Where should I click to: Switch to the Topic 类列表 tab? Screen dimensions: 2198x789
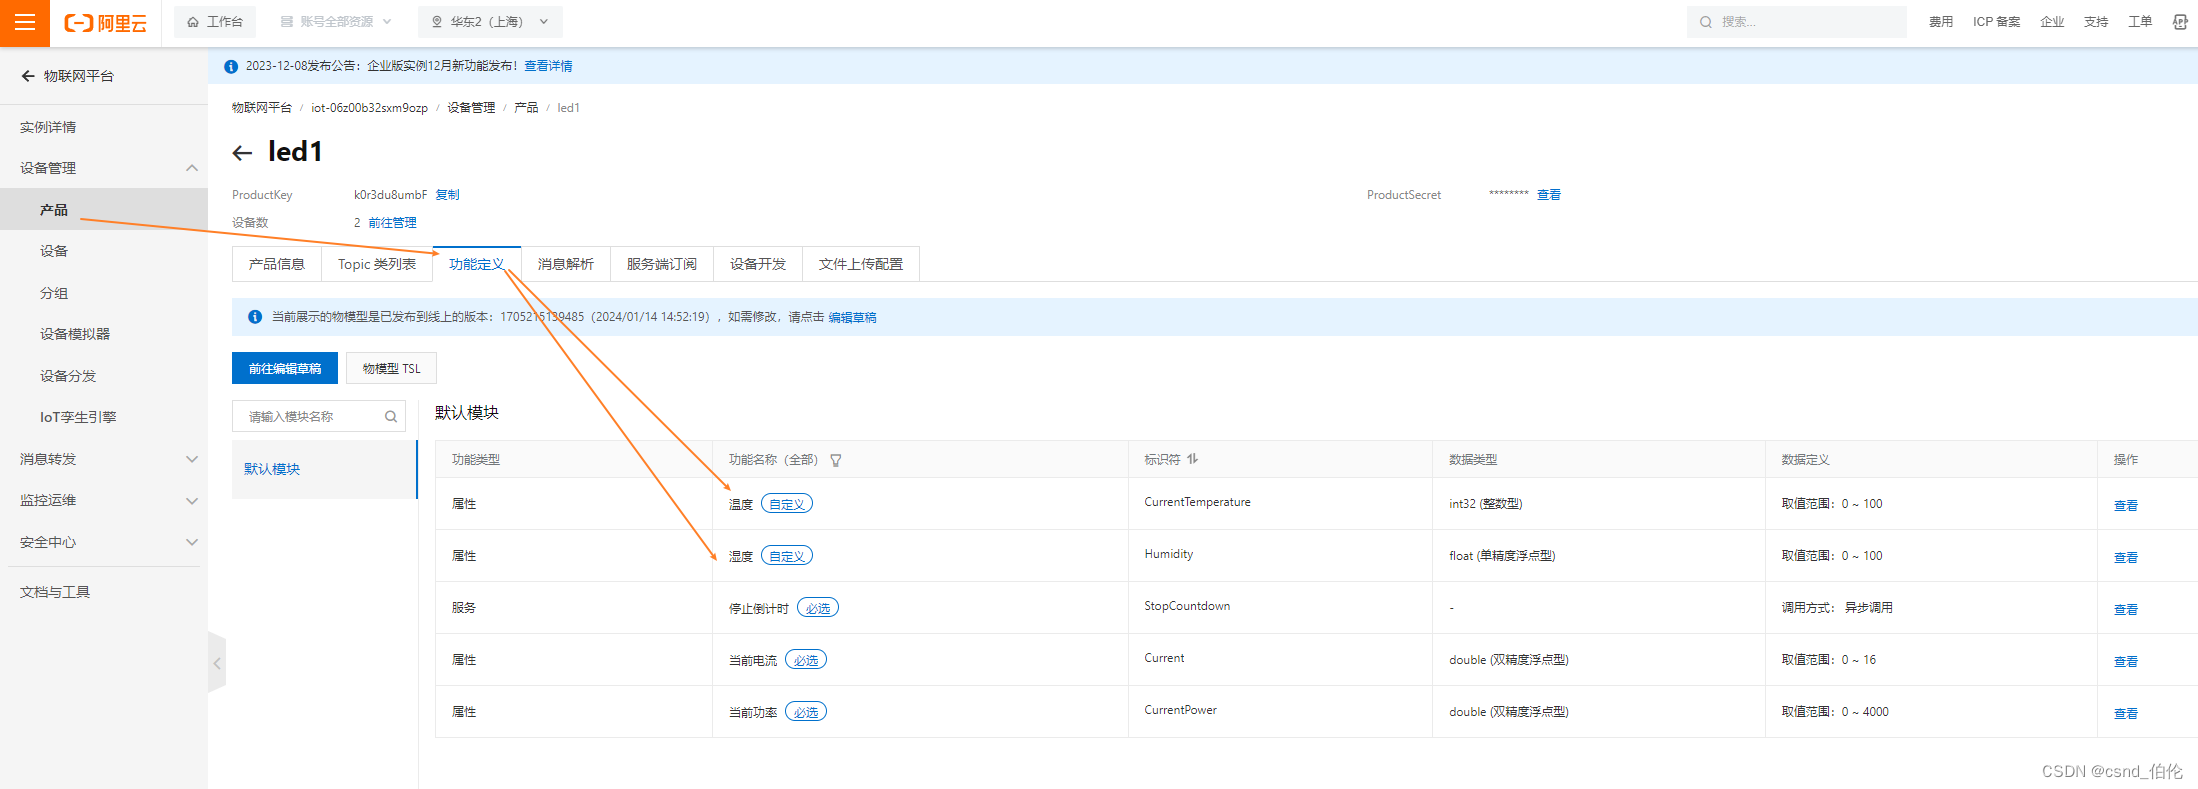pos(377,264)
